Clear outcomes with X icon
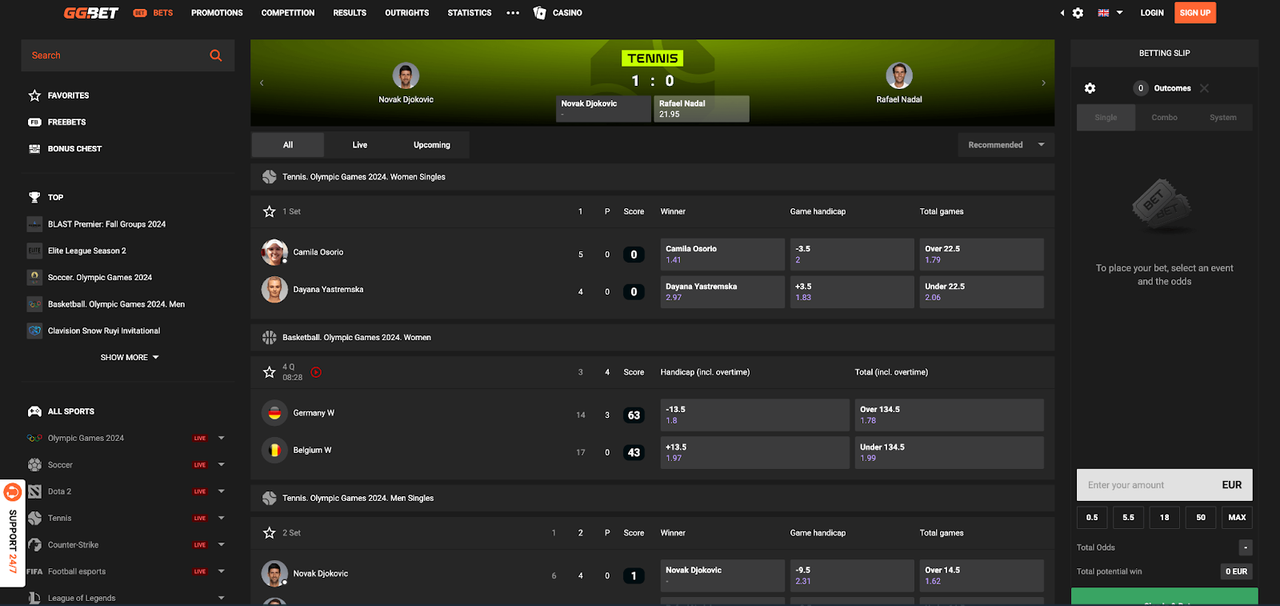Screen dimensions: 1280x606 click(x=1204, y=88)
